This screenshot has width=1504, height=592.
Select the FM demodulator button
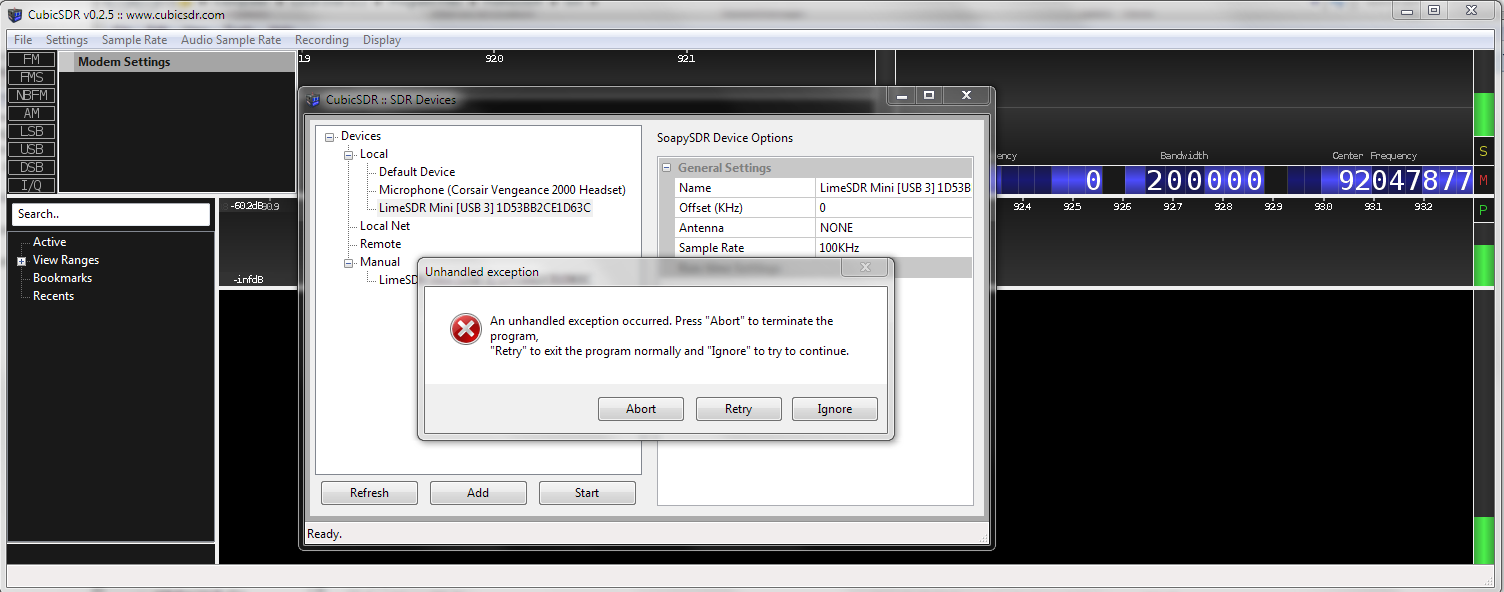click(x=31, y=59)
